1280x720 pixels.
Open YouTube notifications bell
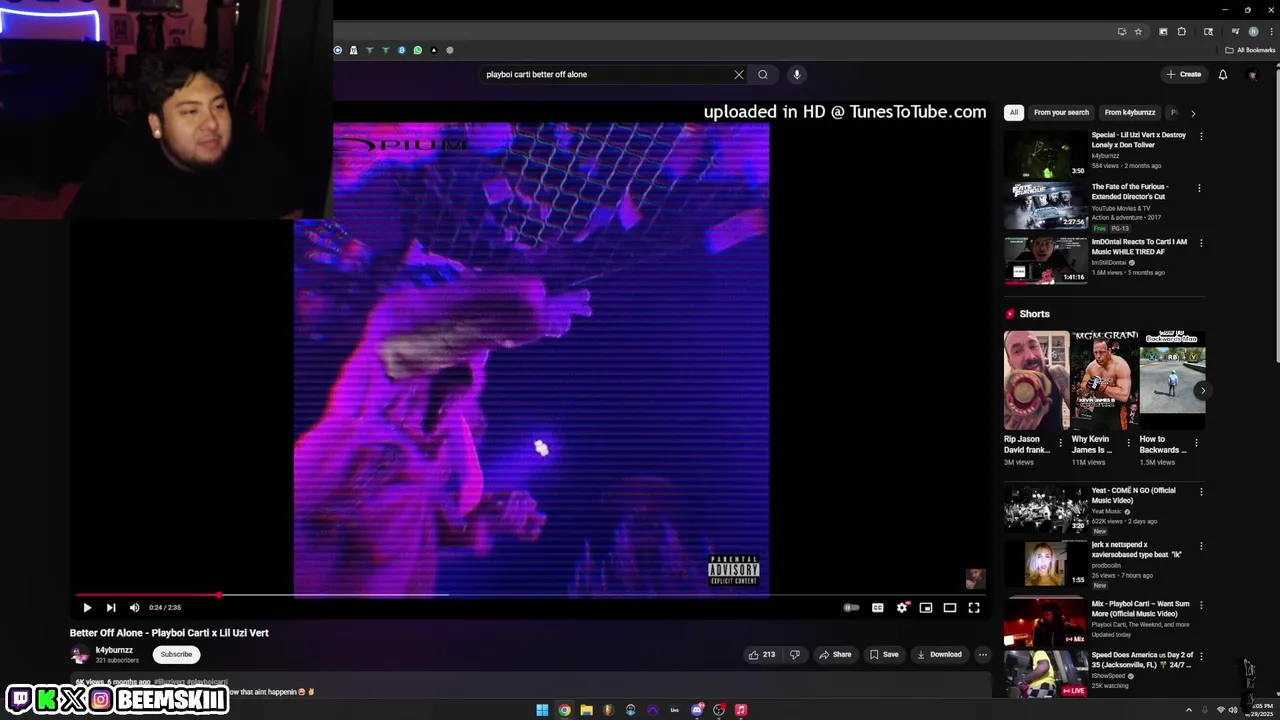coord(1223,74)
